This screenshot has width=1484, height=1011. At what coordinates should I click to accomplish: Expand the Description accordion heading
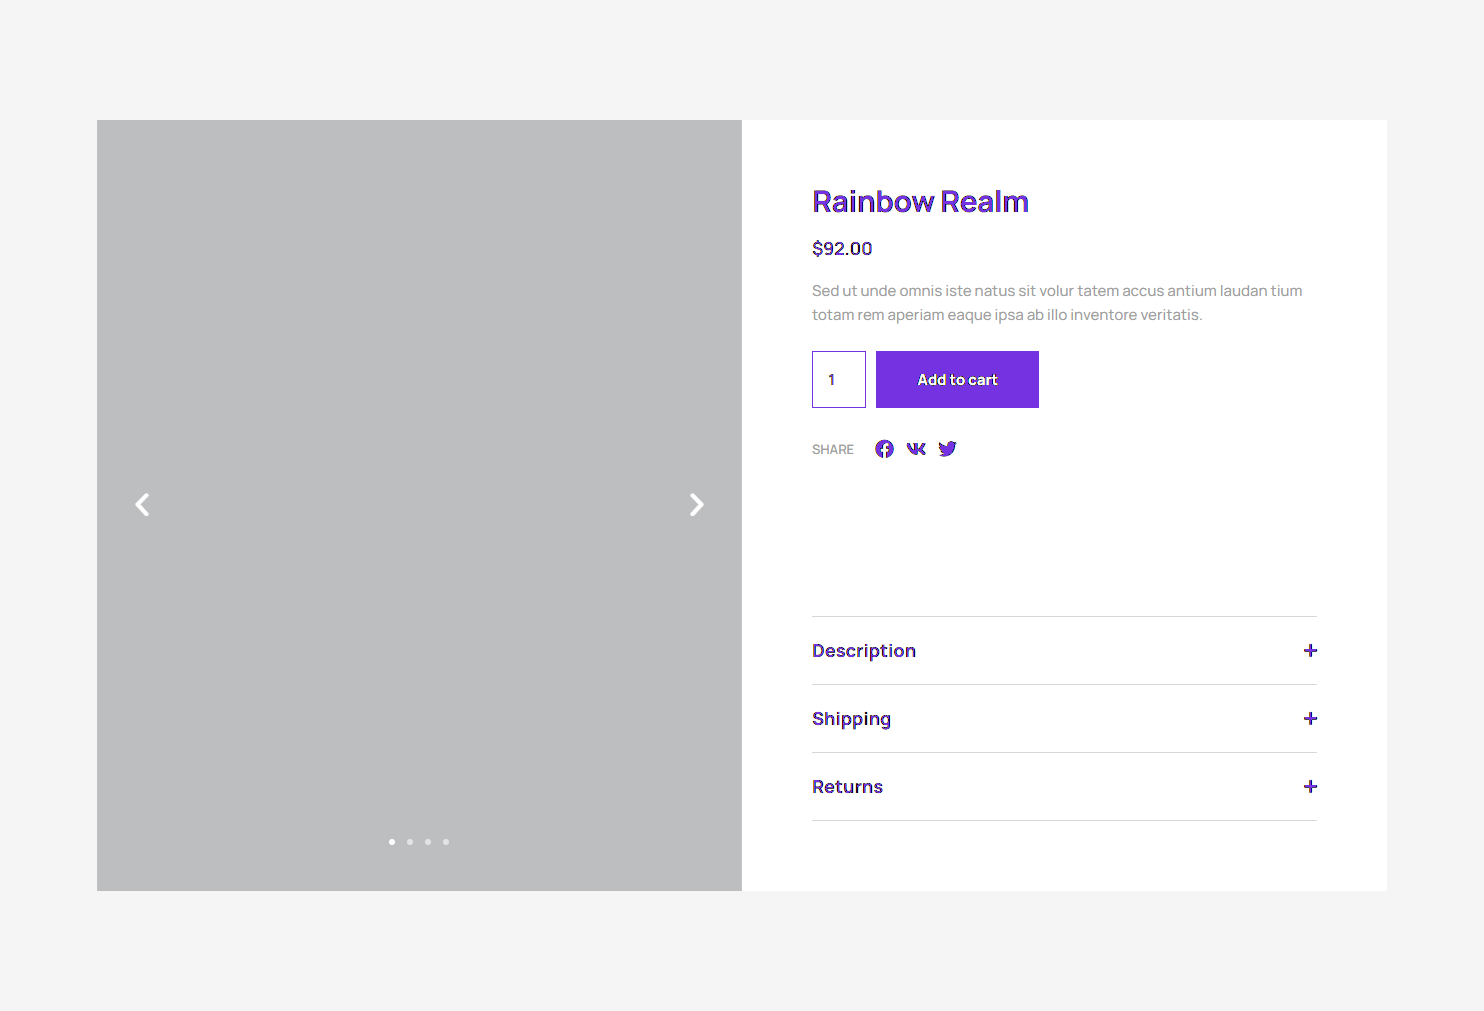point(864,651)
